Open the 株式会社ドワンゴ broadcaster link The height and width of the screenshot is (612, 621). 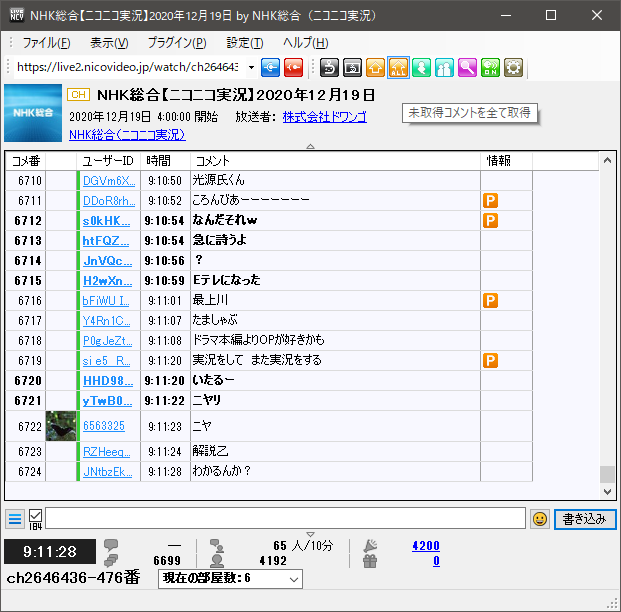pyautogui.click(x=325, y=117)
